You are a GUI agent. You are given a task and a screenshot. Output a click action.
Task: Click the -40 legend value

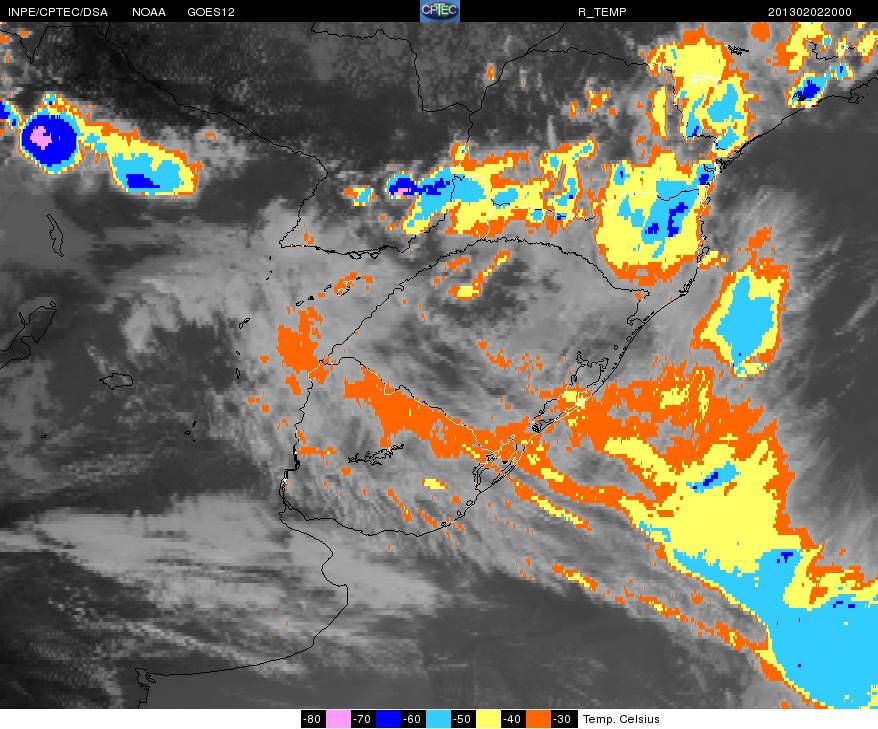coord(513,719)
